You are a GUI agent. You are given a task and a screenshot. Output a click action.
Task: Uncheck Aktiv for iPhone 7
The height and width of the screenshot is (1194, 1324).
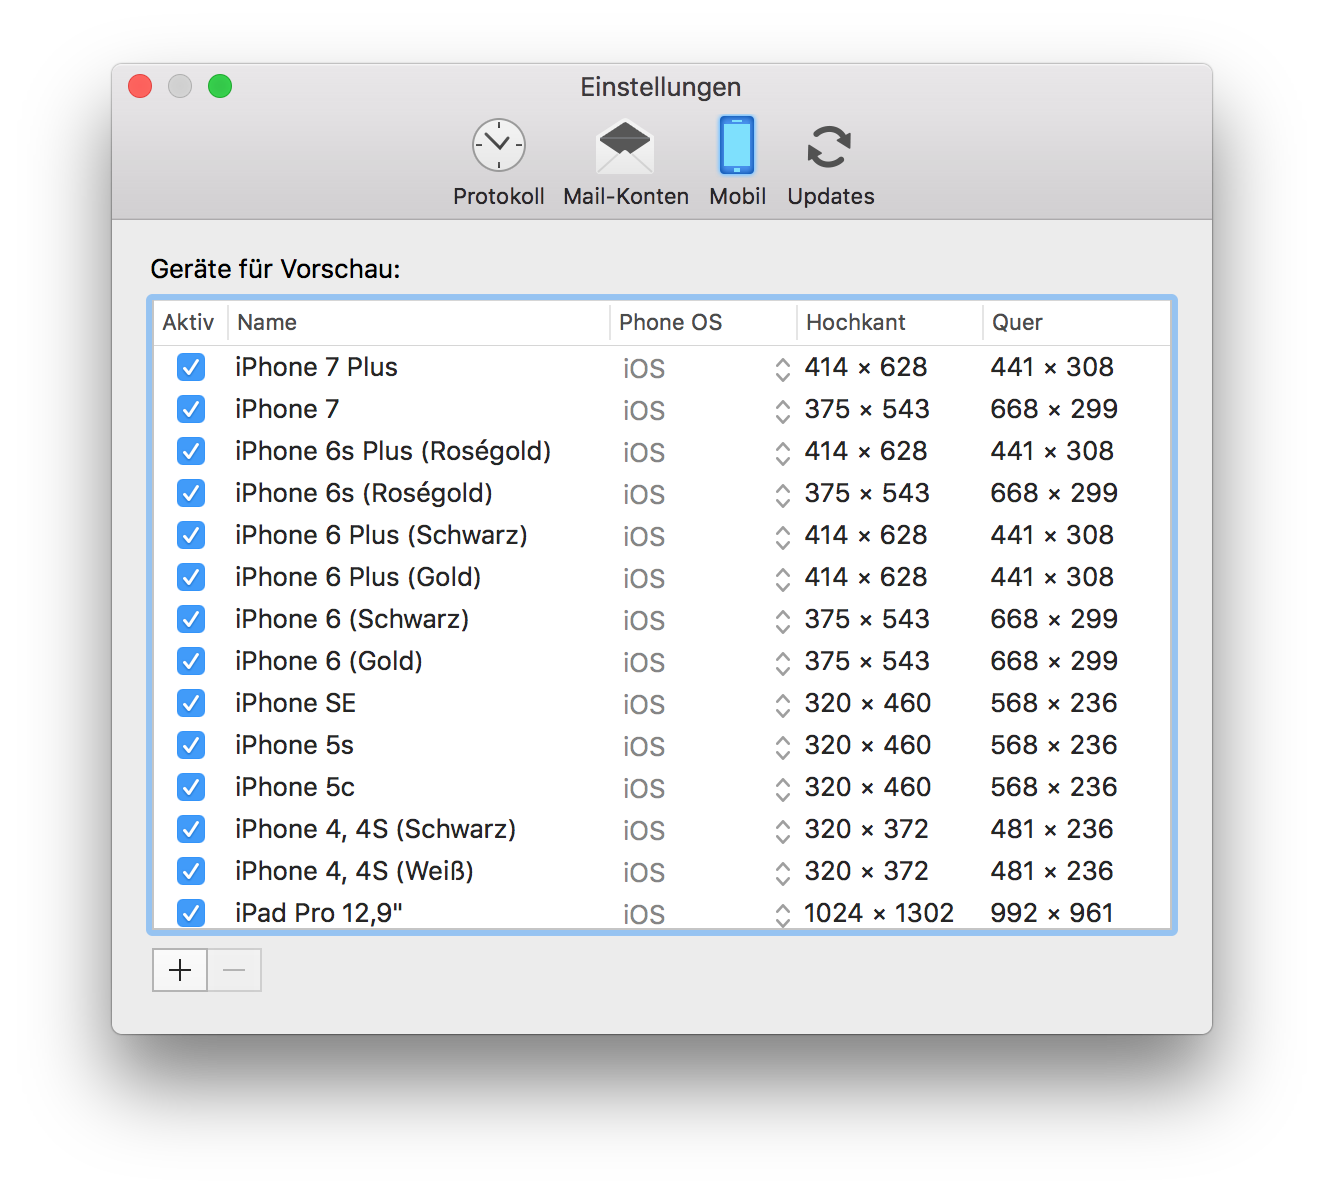point(191,409)
